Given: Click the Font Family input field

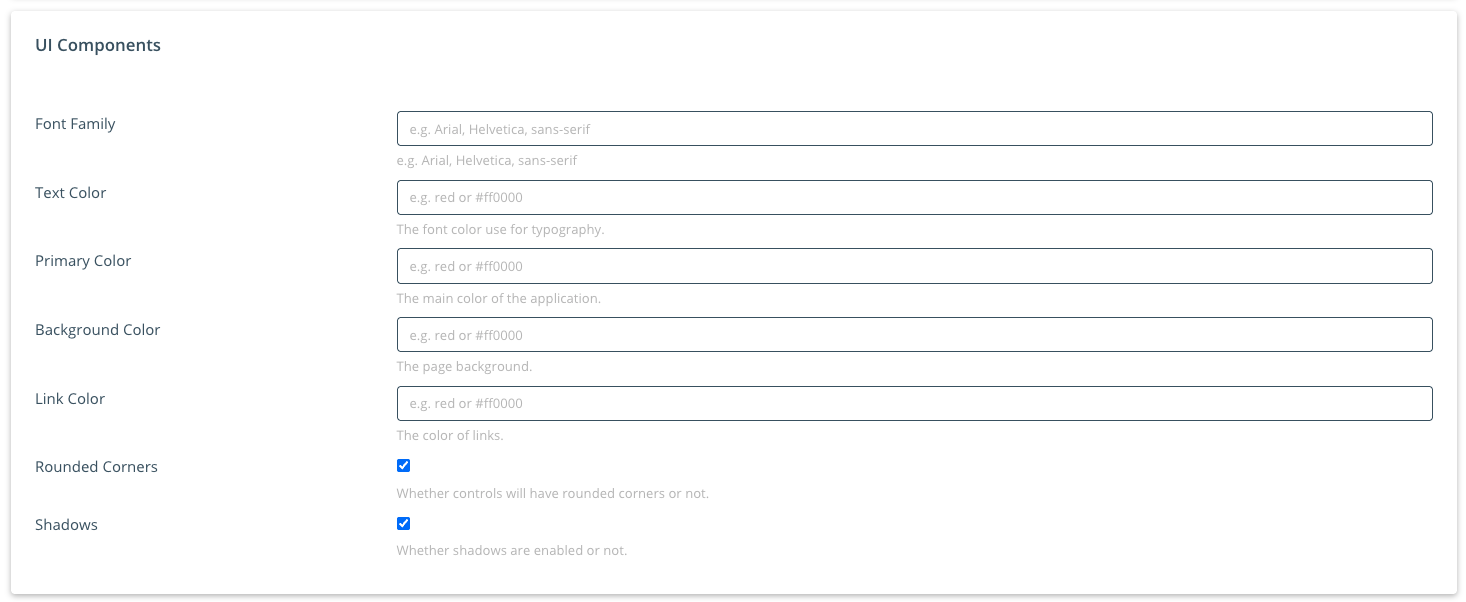Looking at the screenshot, I should point(914,129).
